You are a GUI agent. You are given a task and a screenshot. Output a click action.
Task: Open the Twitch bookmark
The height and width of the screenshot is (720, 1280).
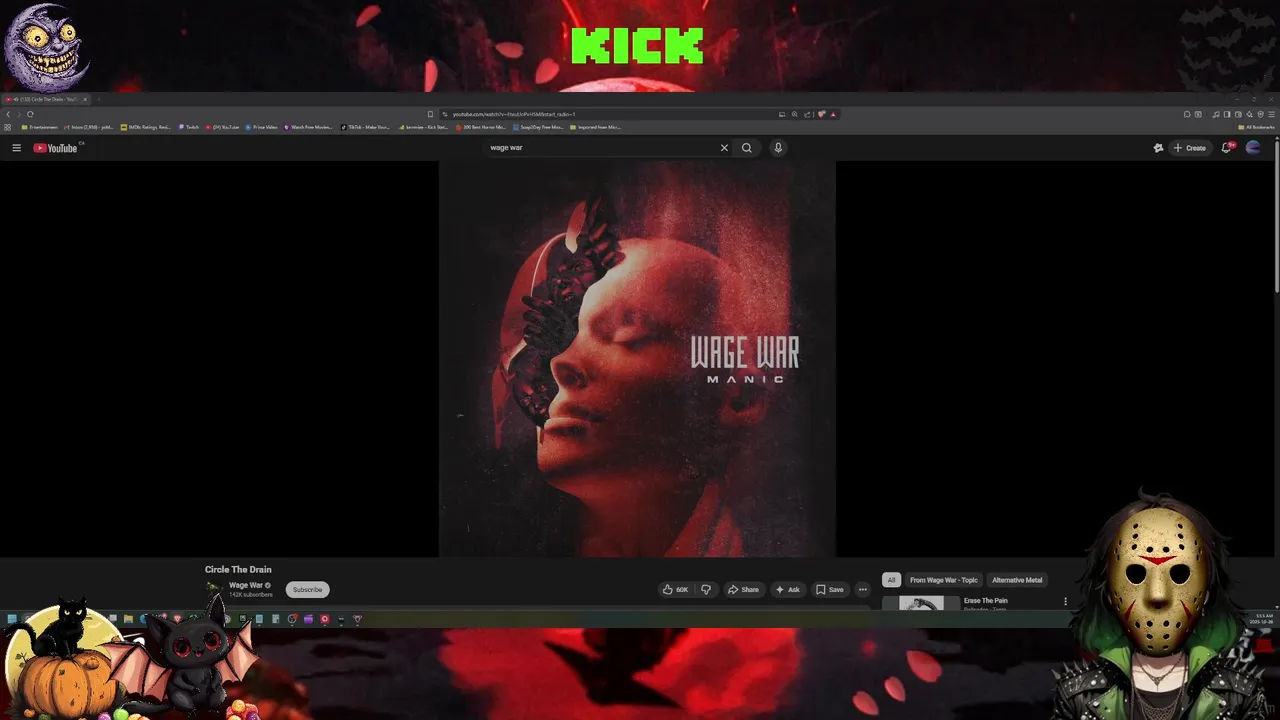[x=189, y=127]
